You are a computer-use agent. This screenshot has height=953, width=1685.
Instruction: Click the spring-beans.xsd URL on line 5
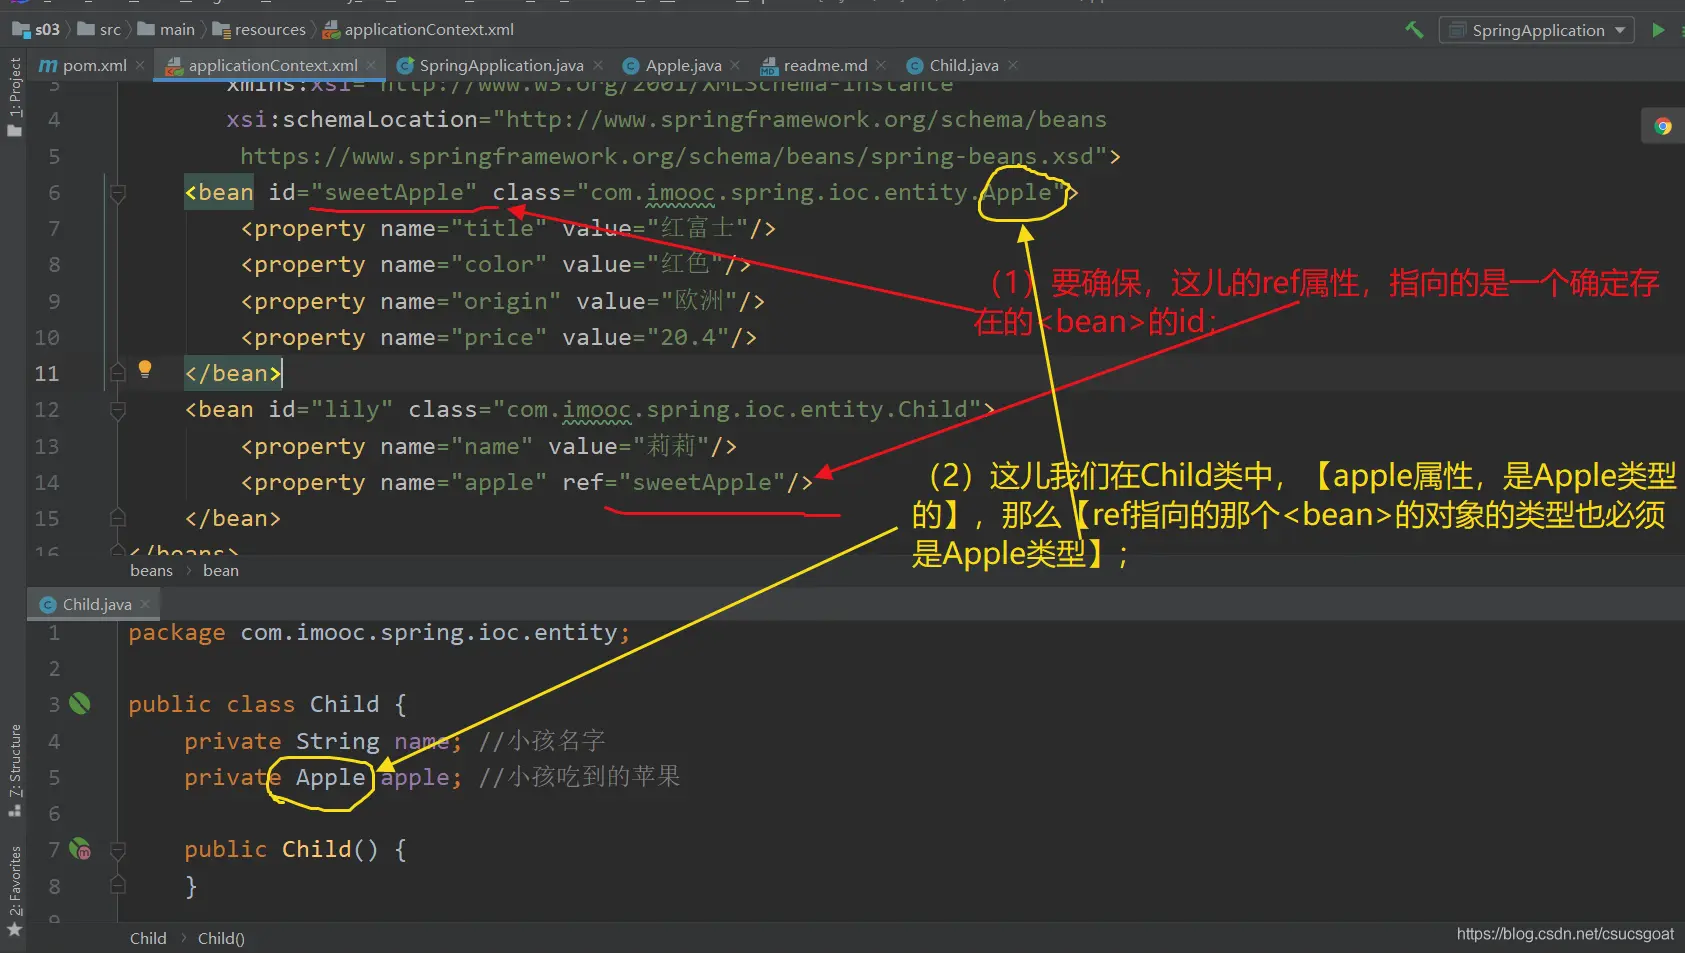tap(667, 156)
